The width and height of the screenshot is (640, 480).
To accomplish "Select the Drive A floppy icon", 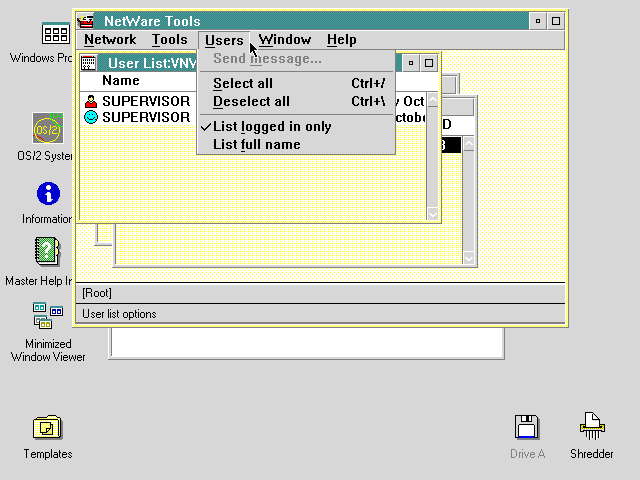I will pos(527,427).
